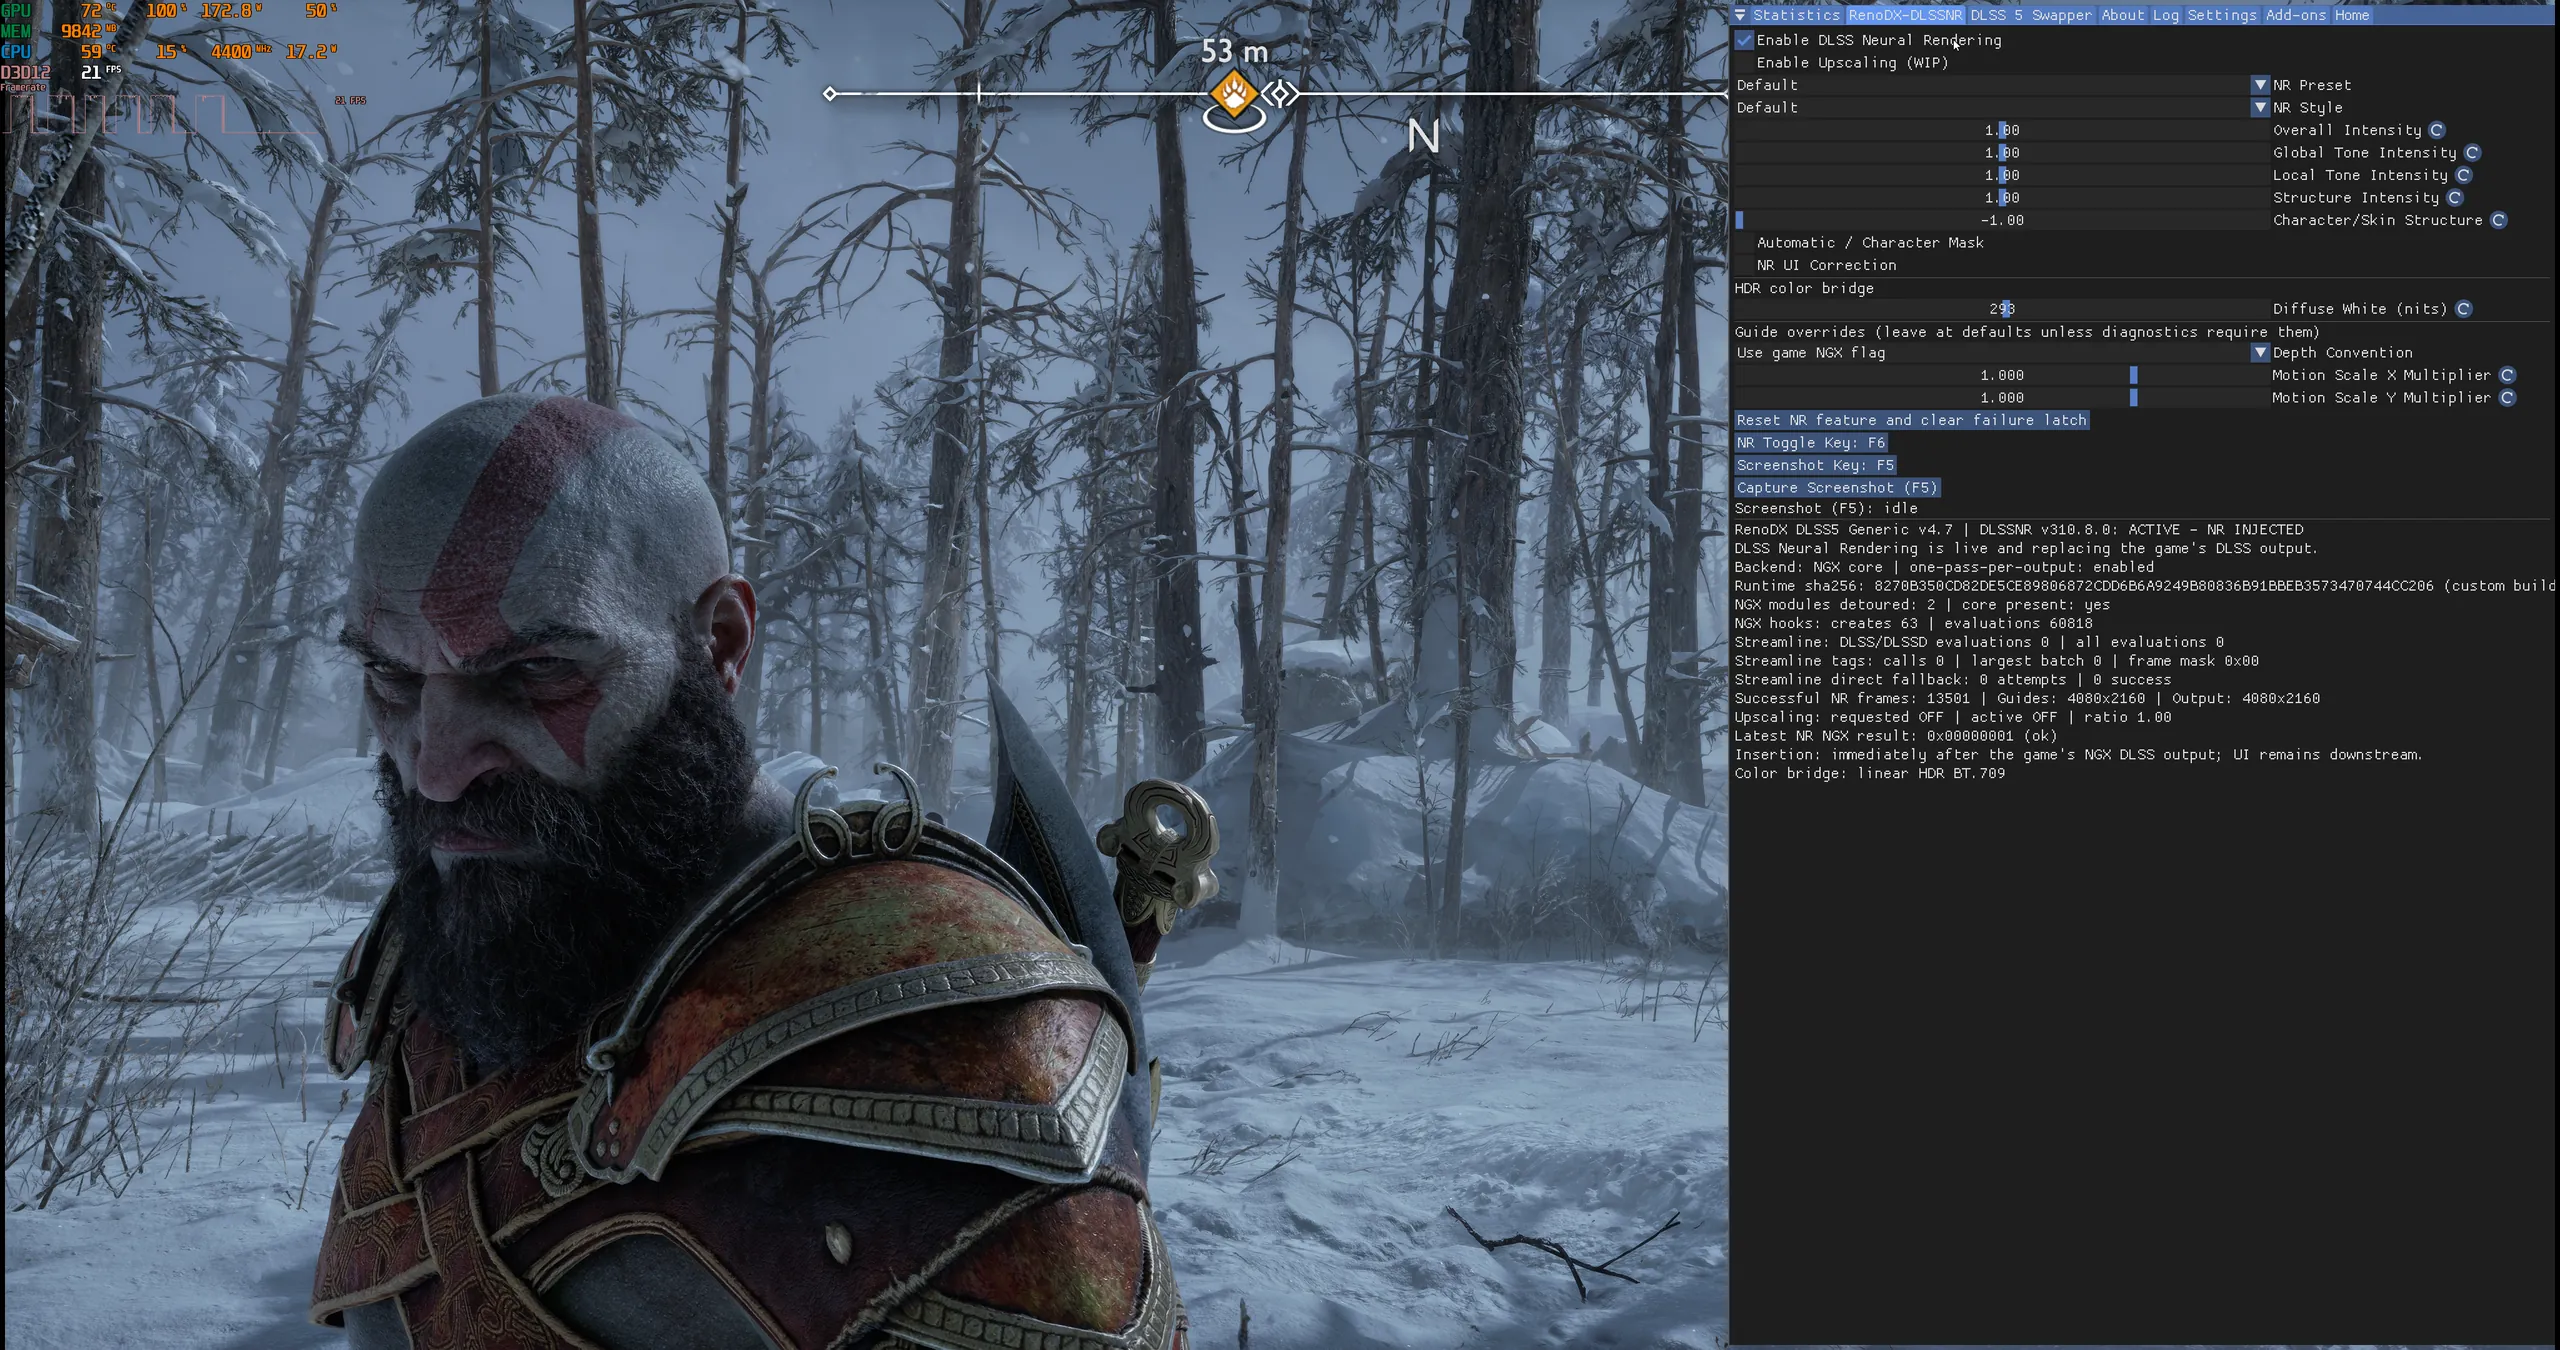
Task: Switch to the Statistics tab
Action: point(1796,15)
